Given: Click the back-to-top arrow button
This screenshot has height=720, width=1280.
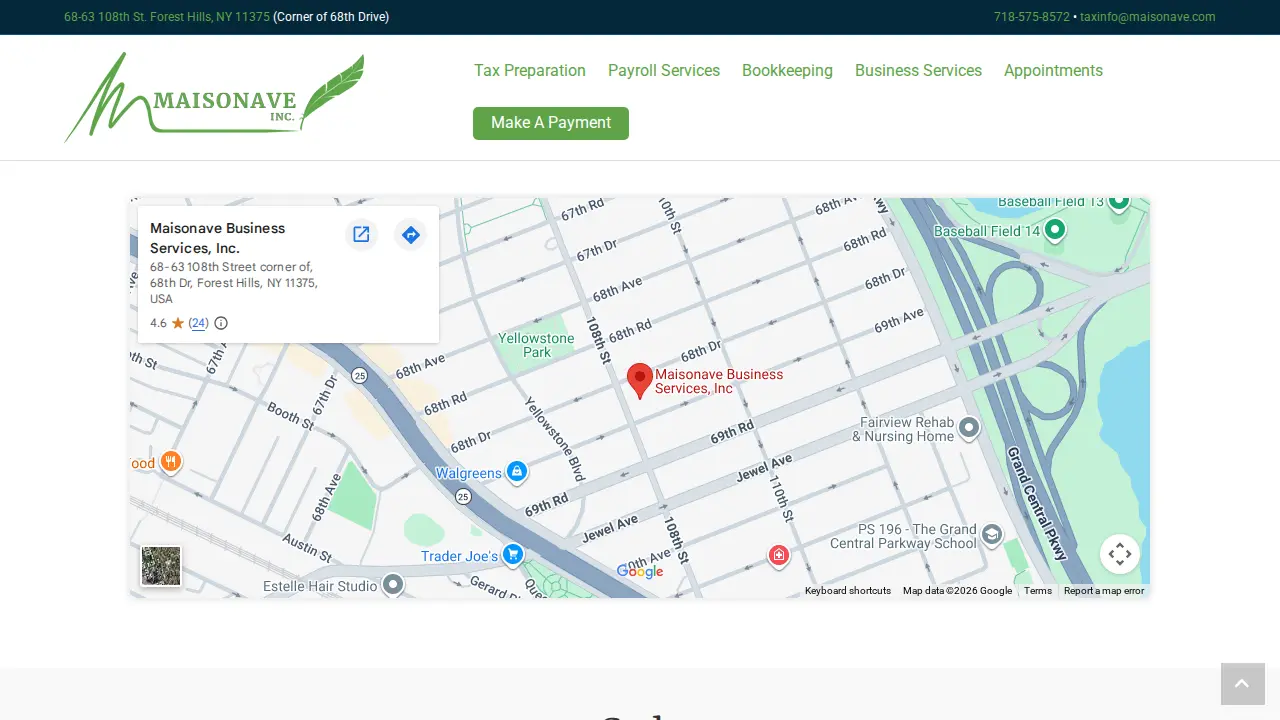Looking at the screenshot, I should pos(1242,684).
